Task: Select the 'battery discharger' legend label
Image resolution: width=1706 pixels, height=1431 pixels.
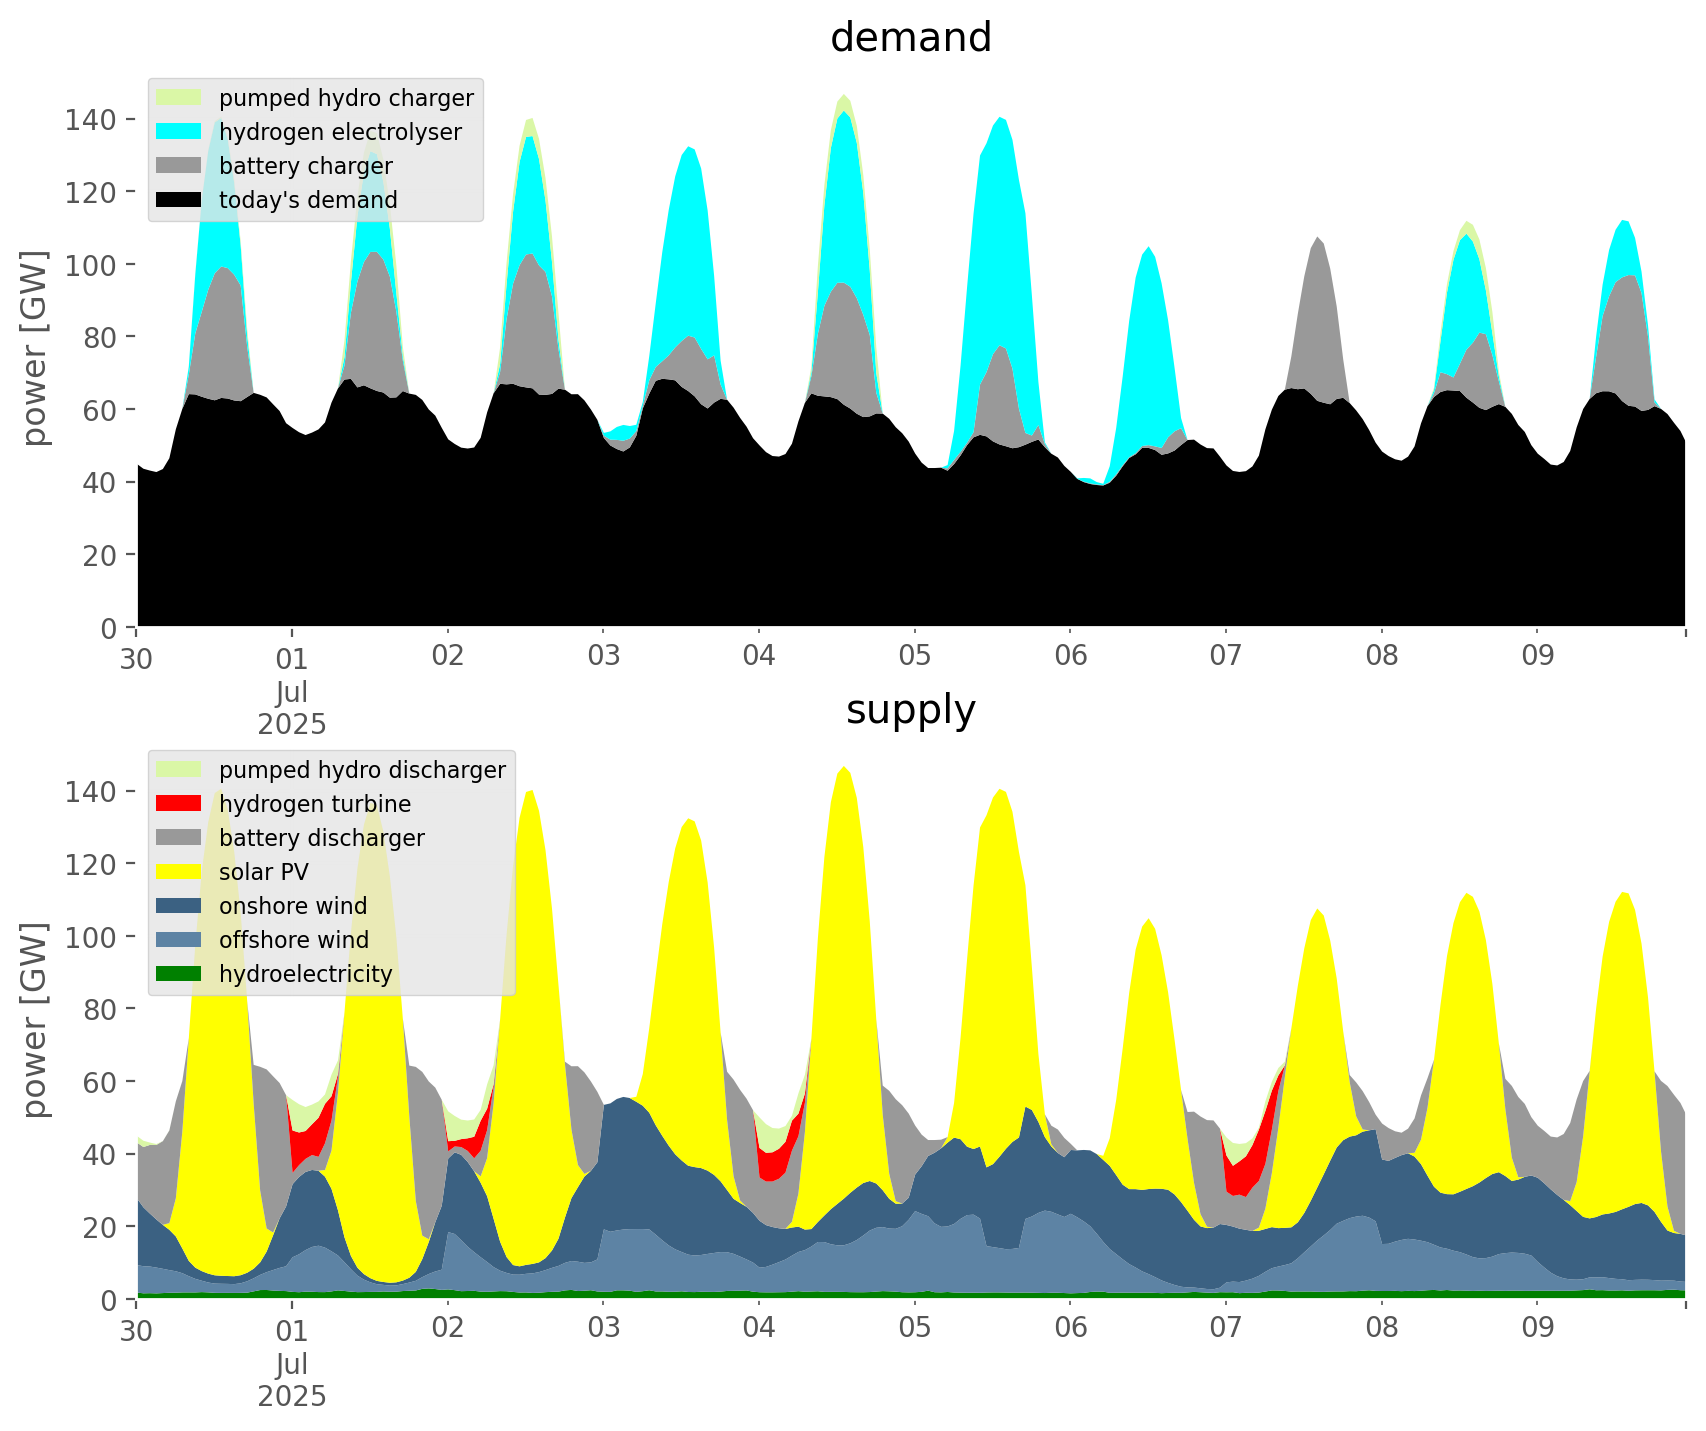Action: click(x=321, y=838)
